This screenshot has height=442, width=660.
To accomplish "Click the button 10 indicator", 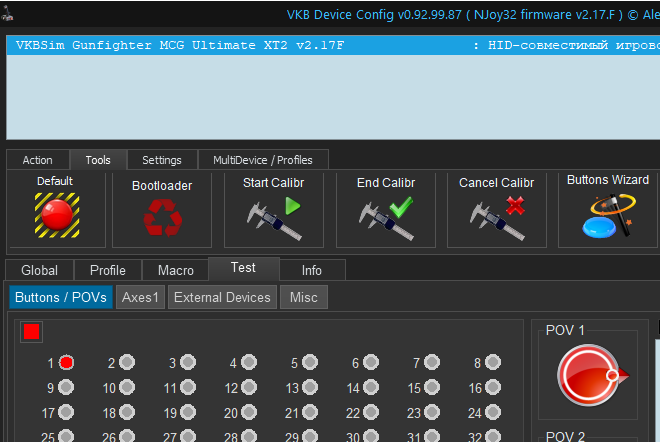I will pyautogui.click(x=127, y=387).
